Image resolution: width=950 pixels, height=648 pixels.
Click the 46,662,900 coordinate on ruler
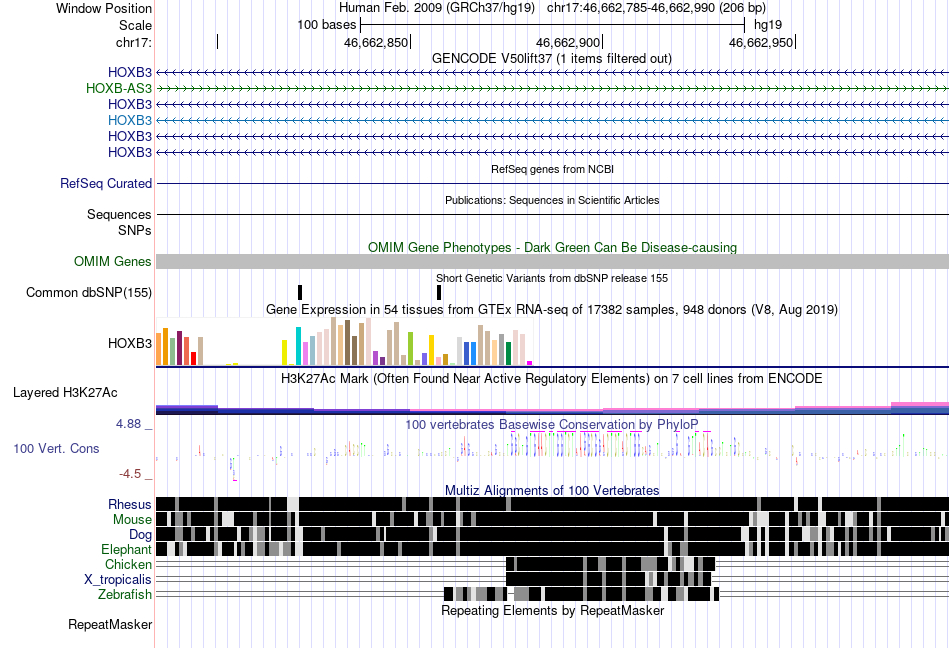tap(568, 42)
